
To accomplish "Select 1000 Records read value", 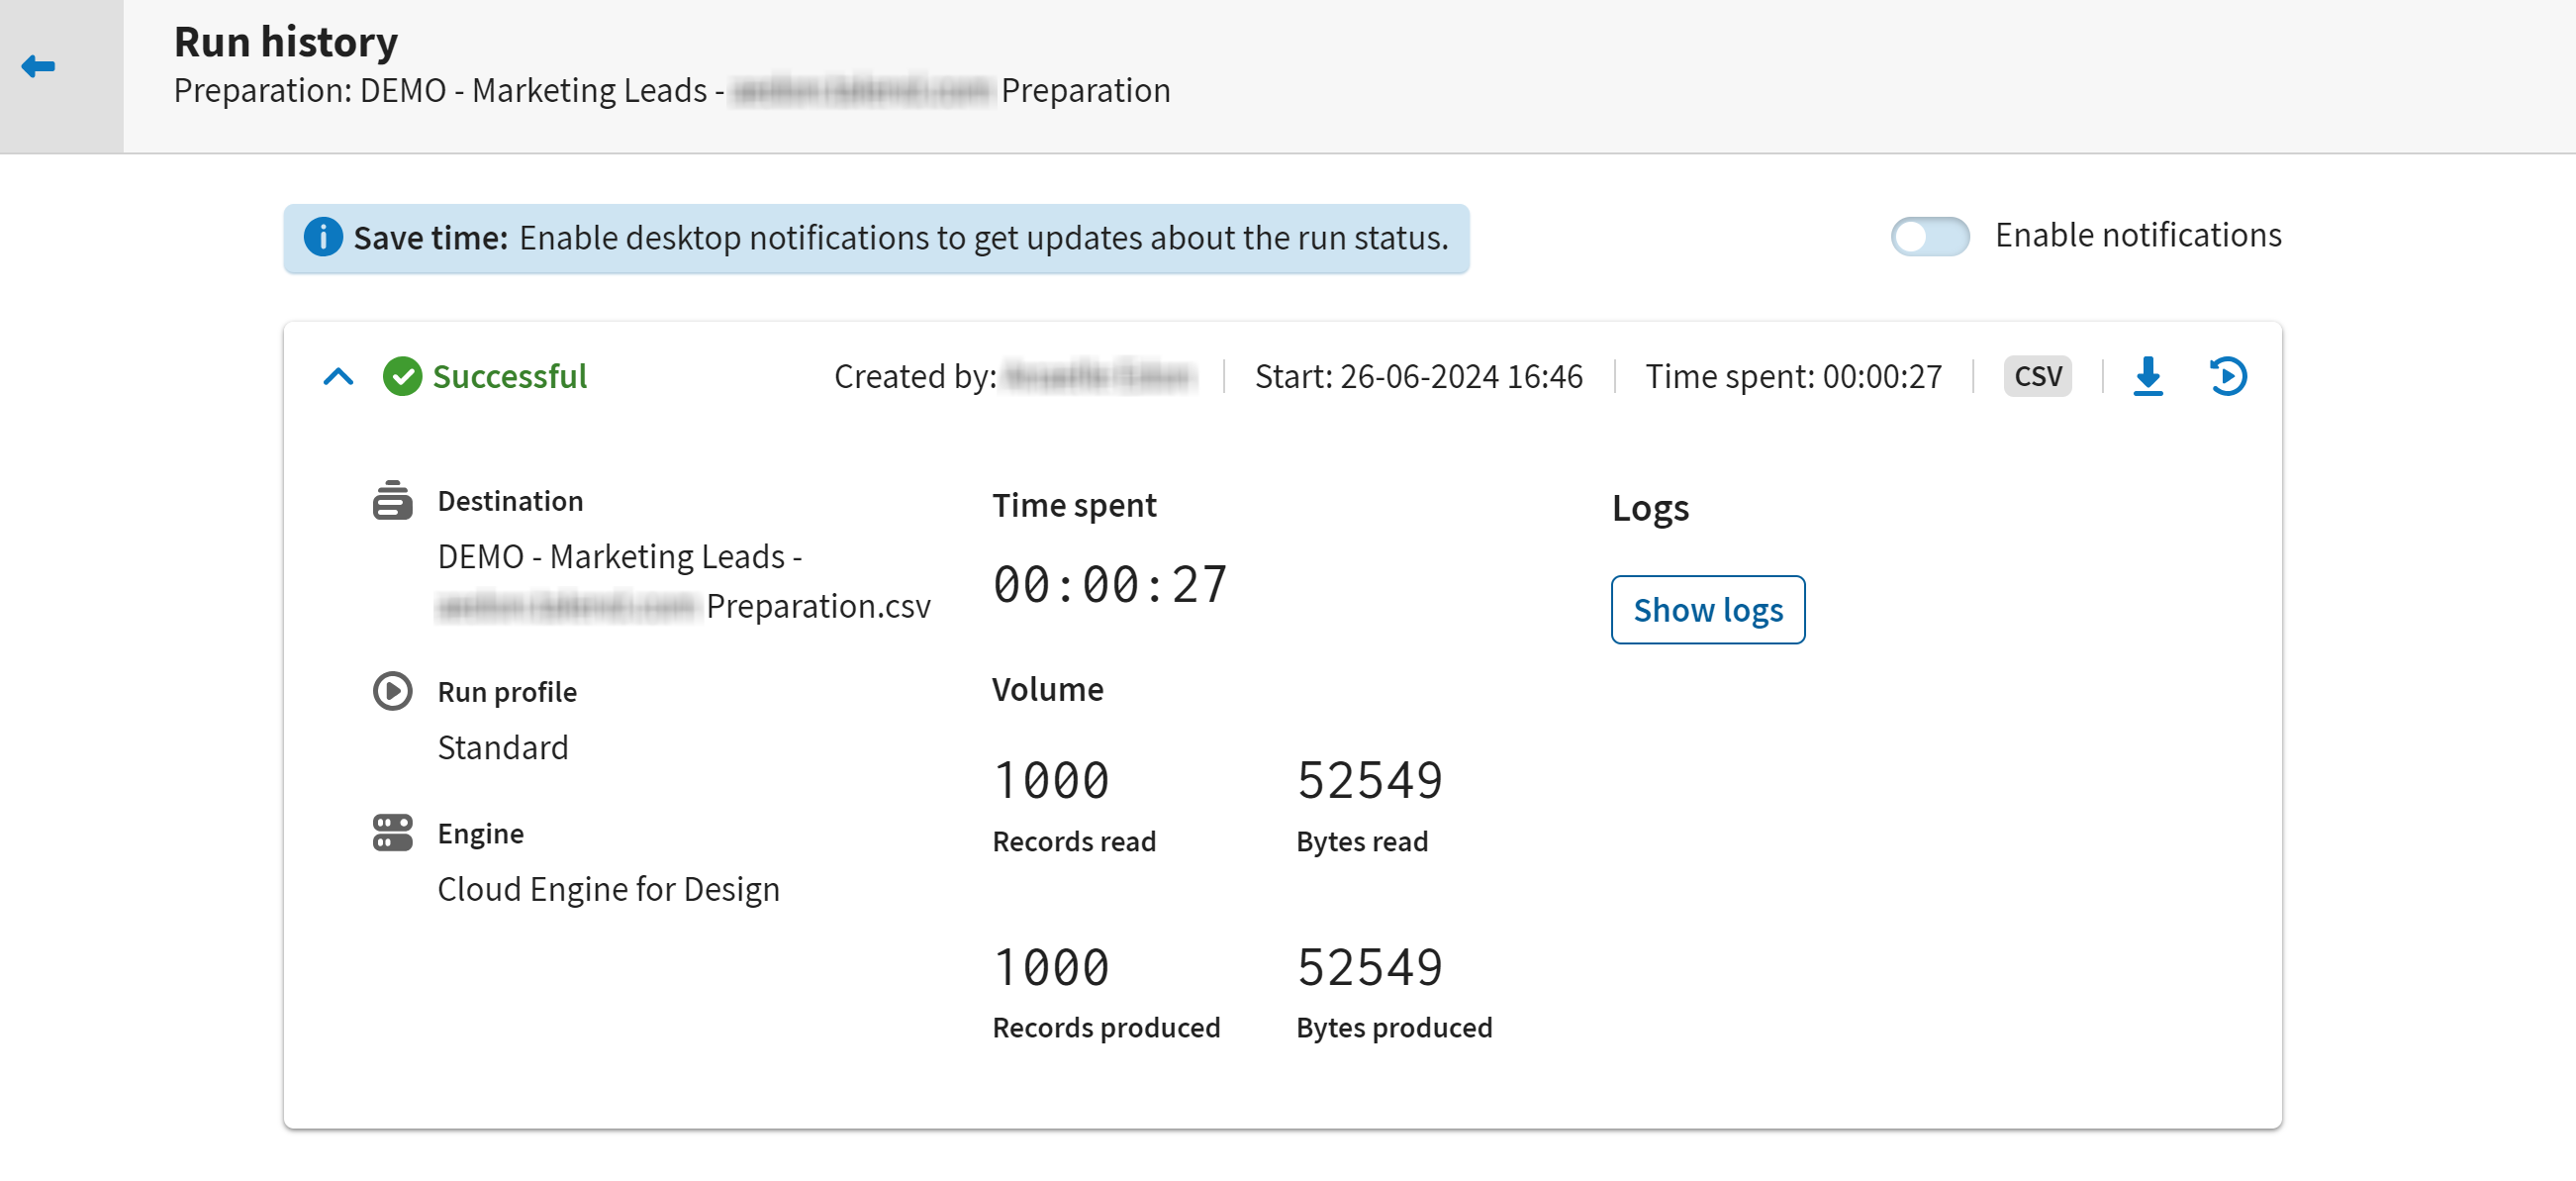I will (1051, 781).
